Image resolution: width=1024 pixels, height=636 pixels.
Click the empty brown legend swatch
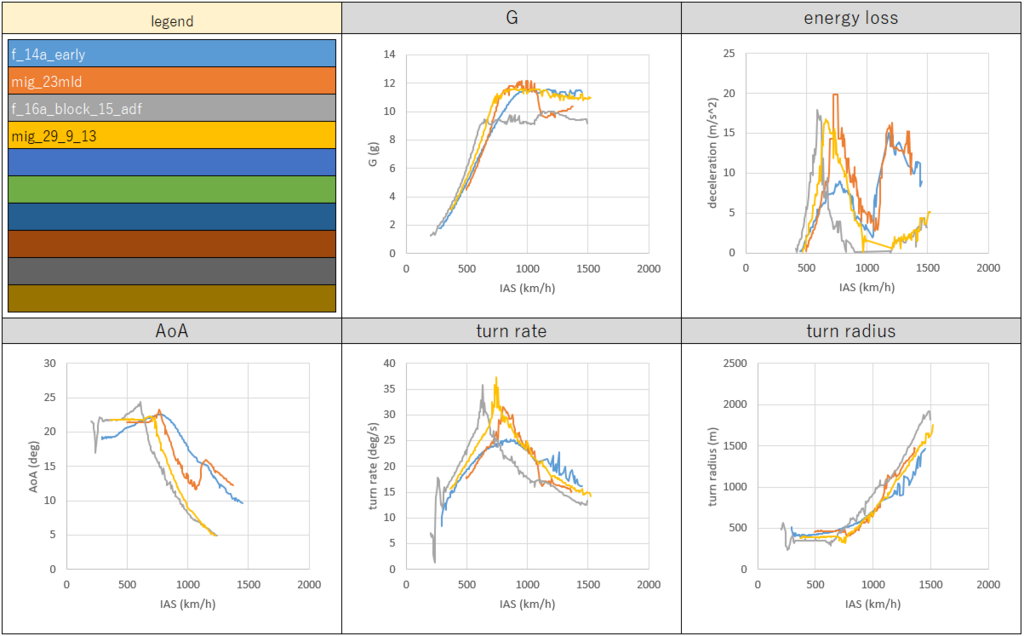pos(171,244)
